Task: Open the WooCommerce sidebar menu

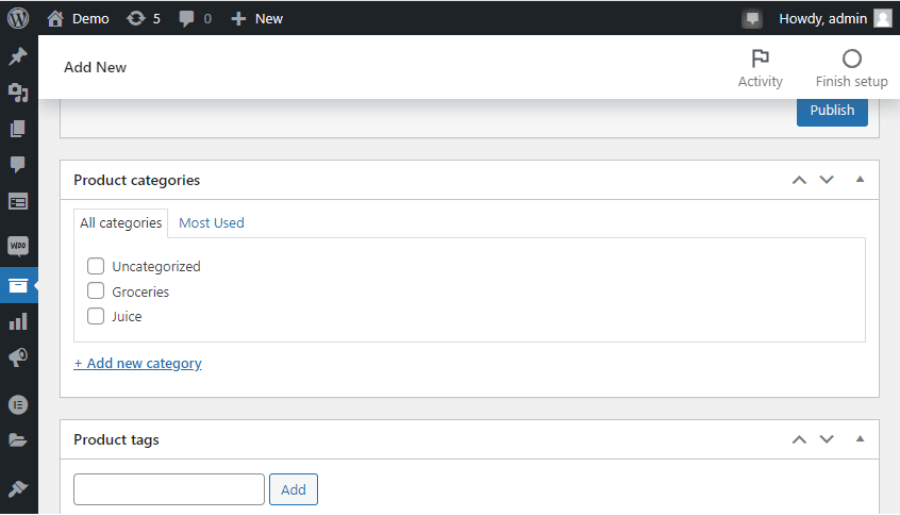Action: tap(18, 246)
